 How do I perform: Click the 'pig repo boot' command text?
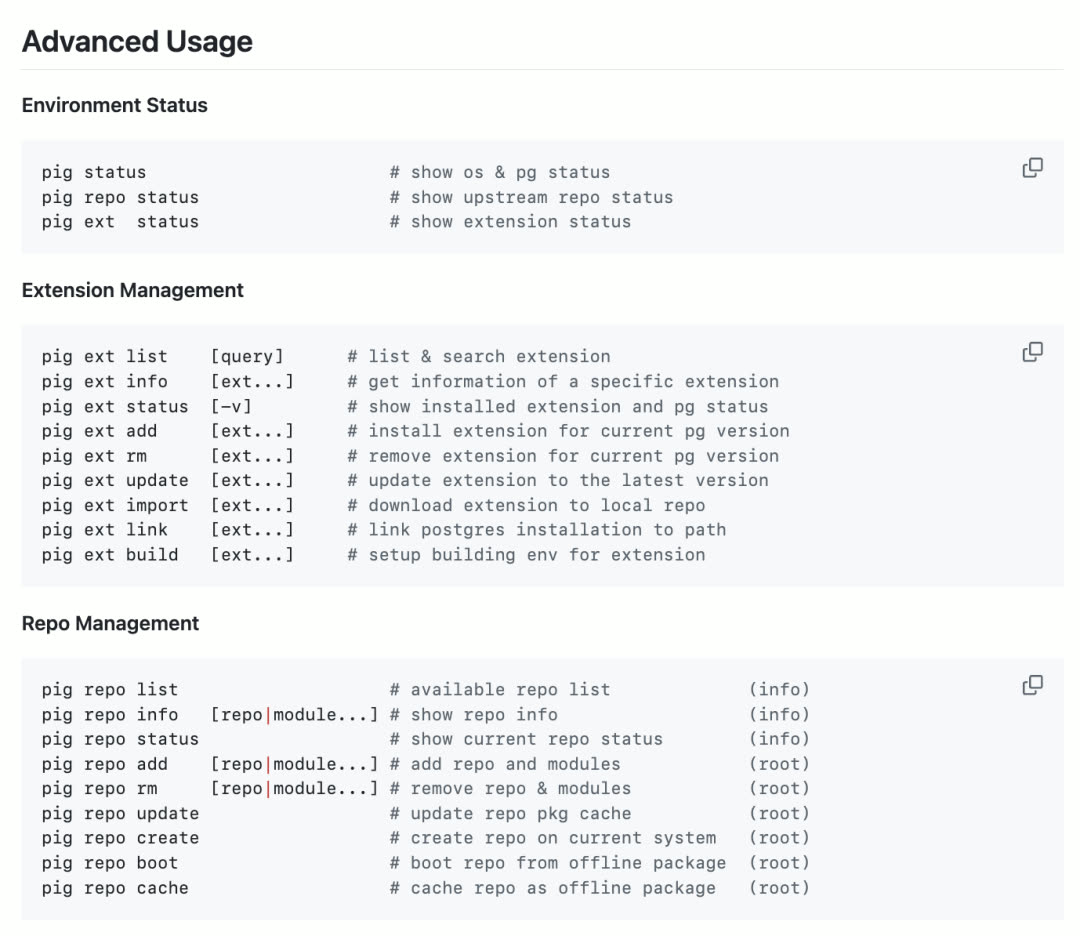[x=110, y=863]
